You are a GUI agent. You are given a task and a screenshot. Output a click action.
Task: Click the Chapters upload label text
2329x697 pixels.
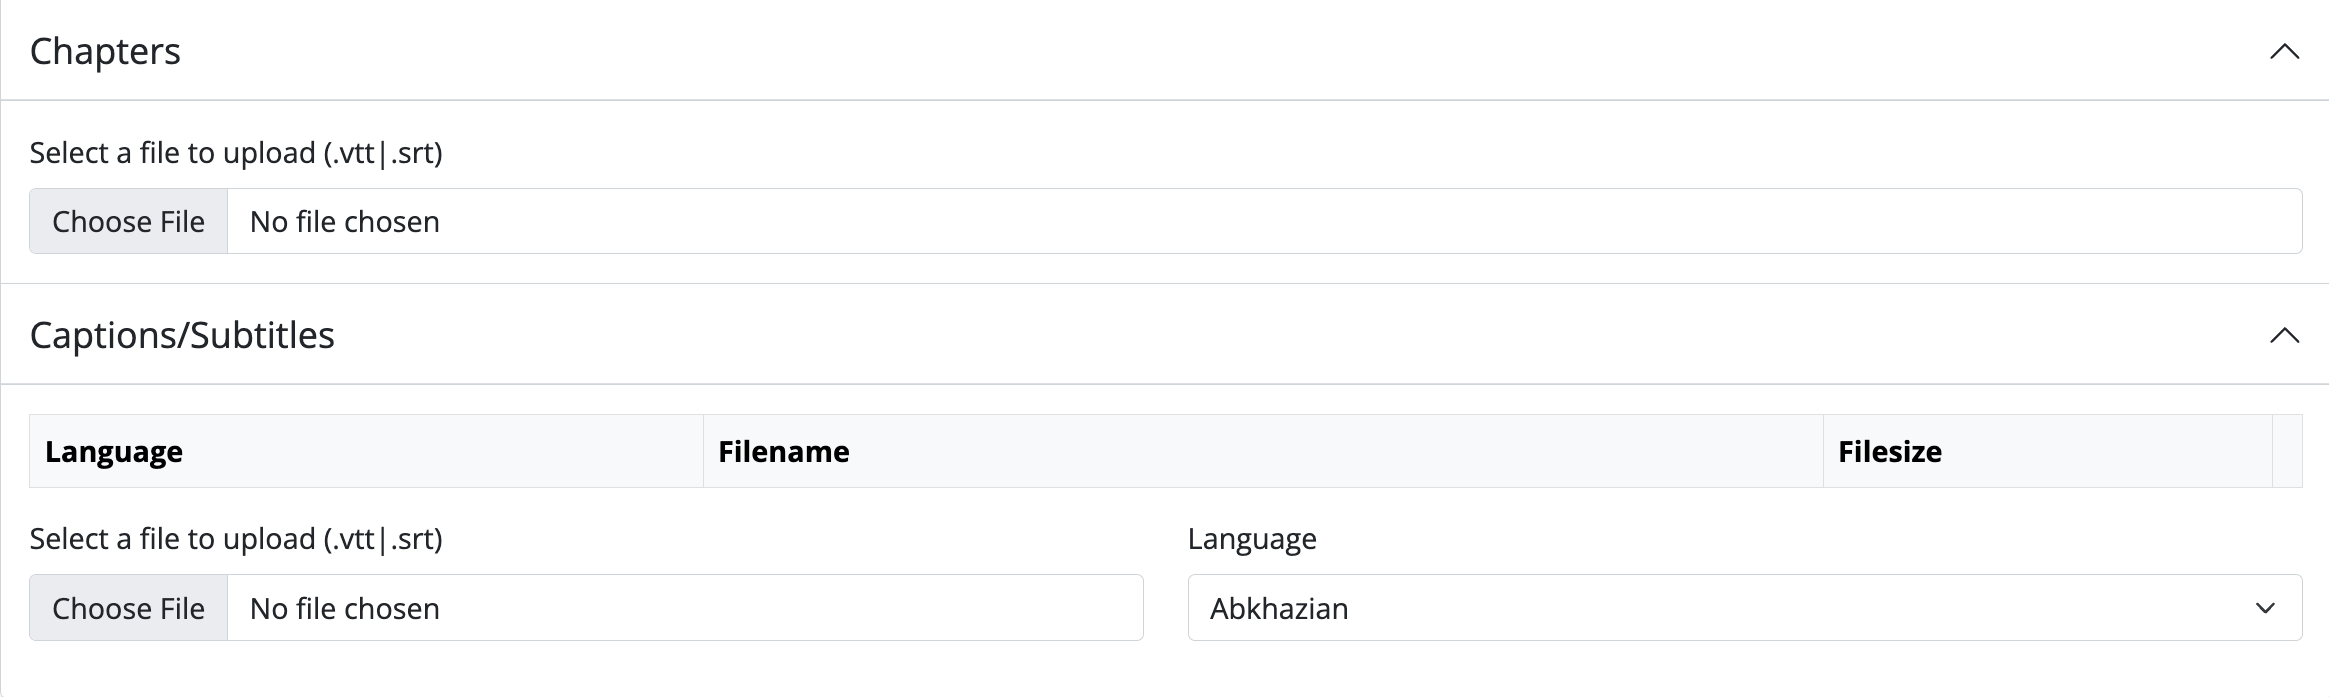click(x=236, y=153)
